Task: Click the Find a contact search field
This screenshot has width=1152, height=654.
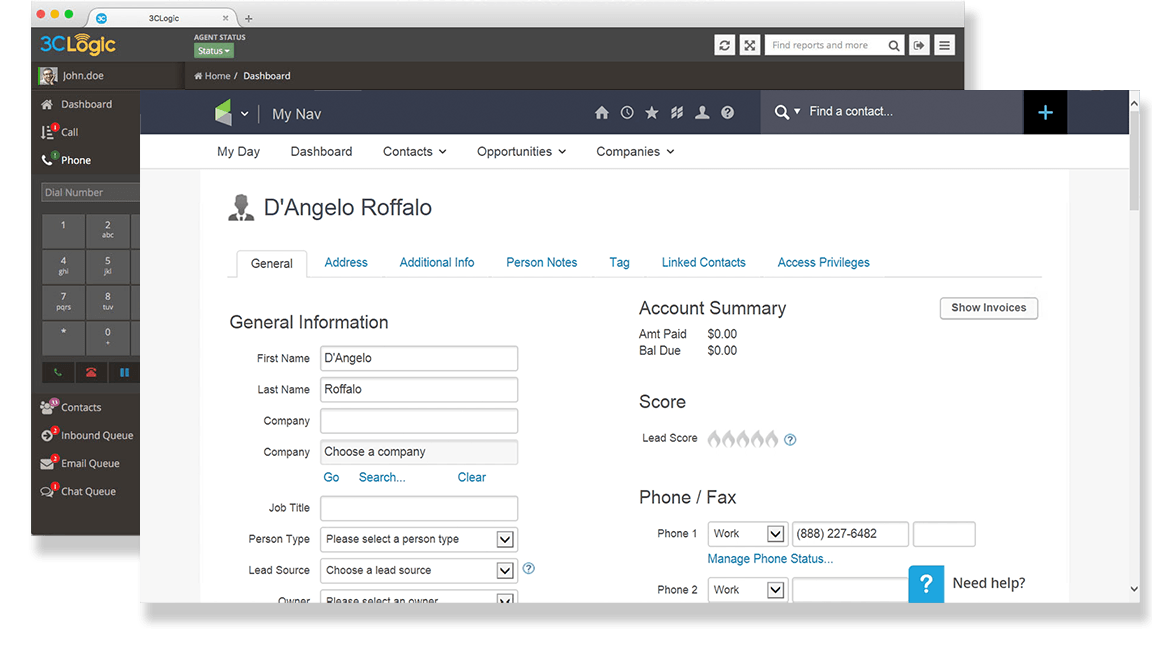Action: (x=911, y=112)
